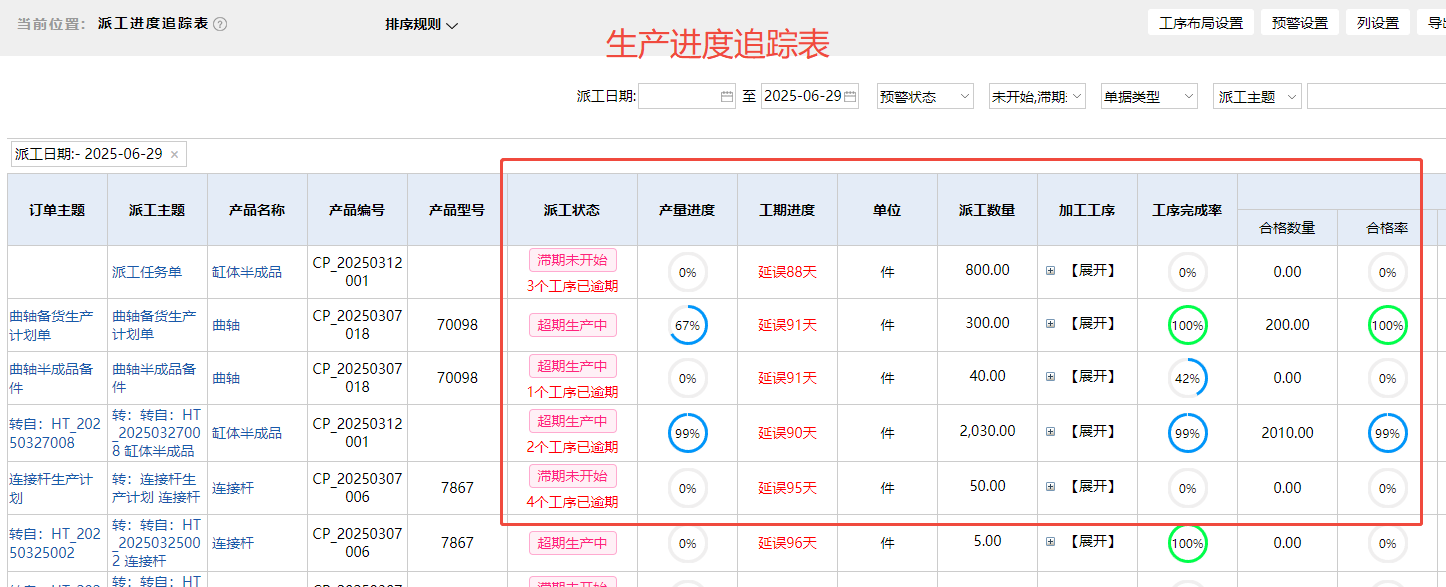Open the 预警状态 dropdown
The width and height of the screenshot is (1446, 587).
925,96
